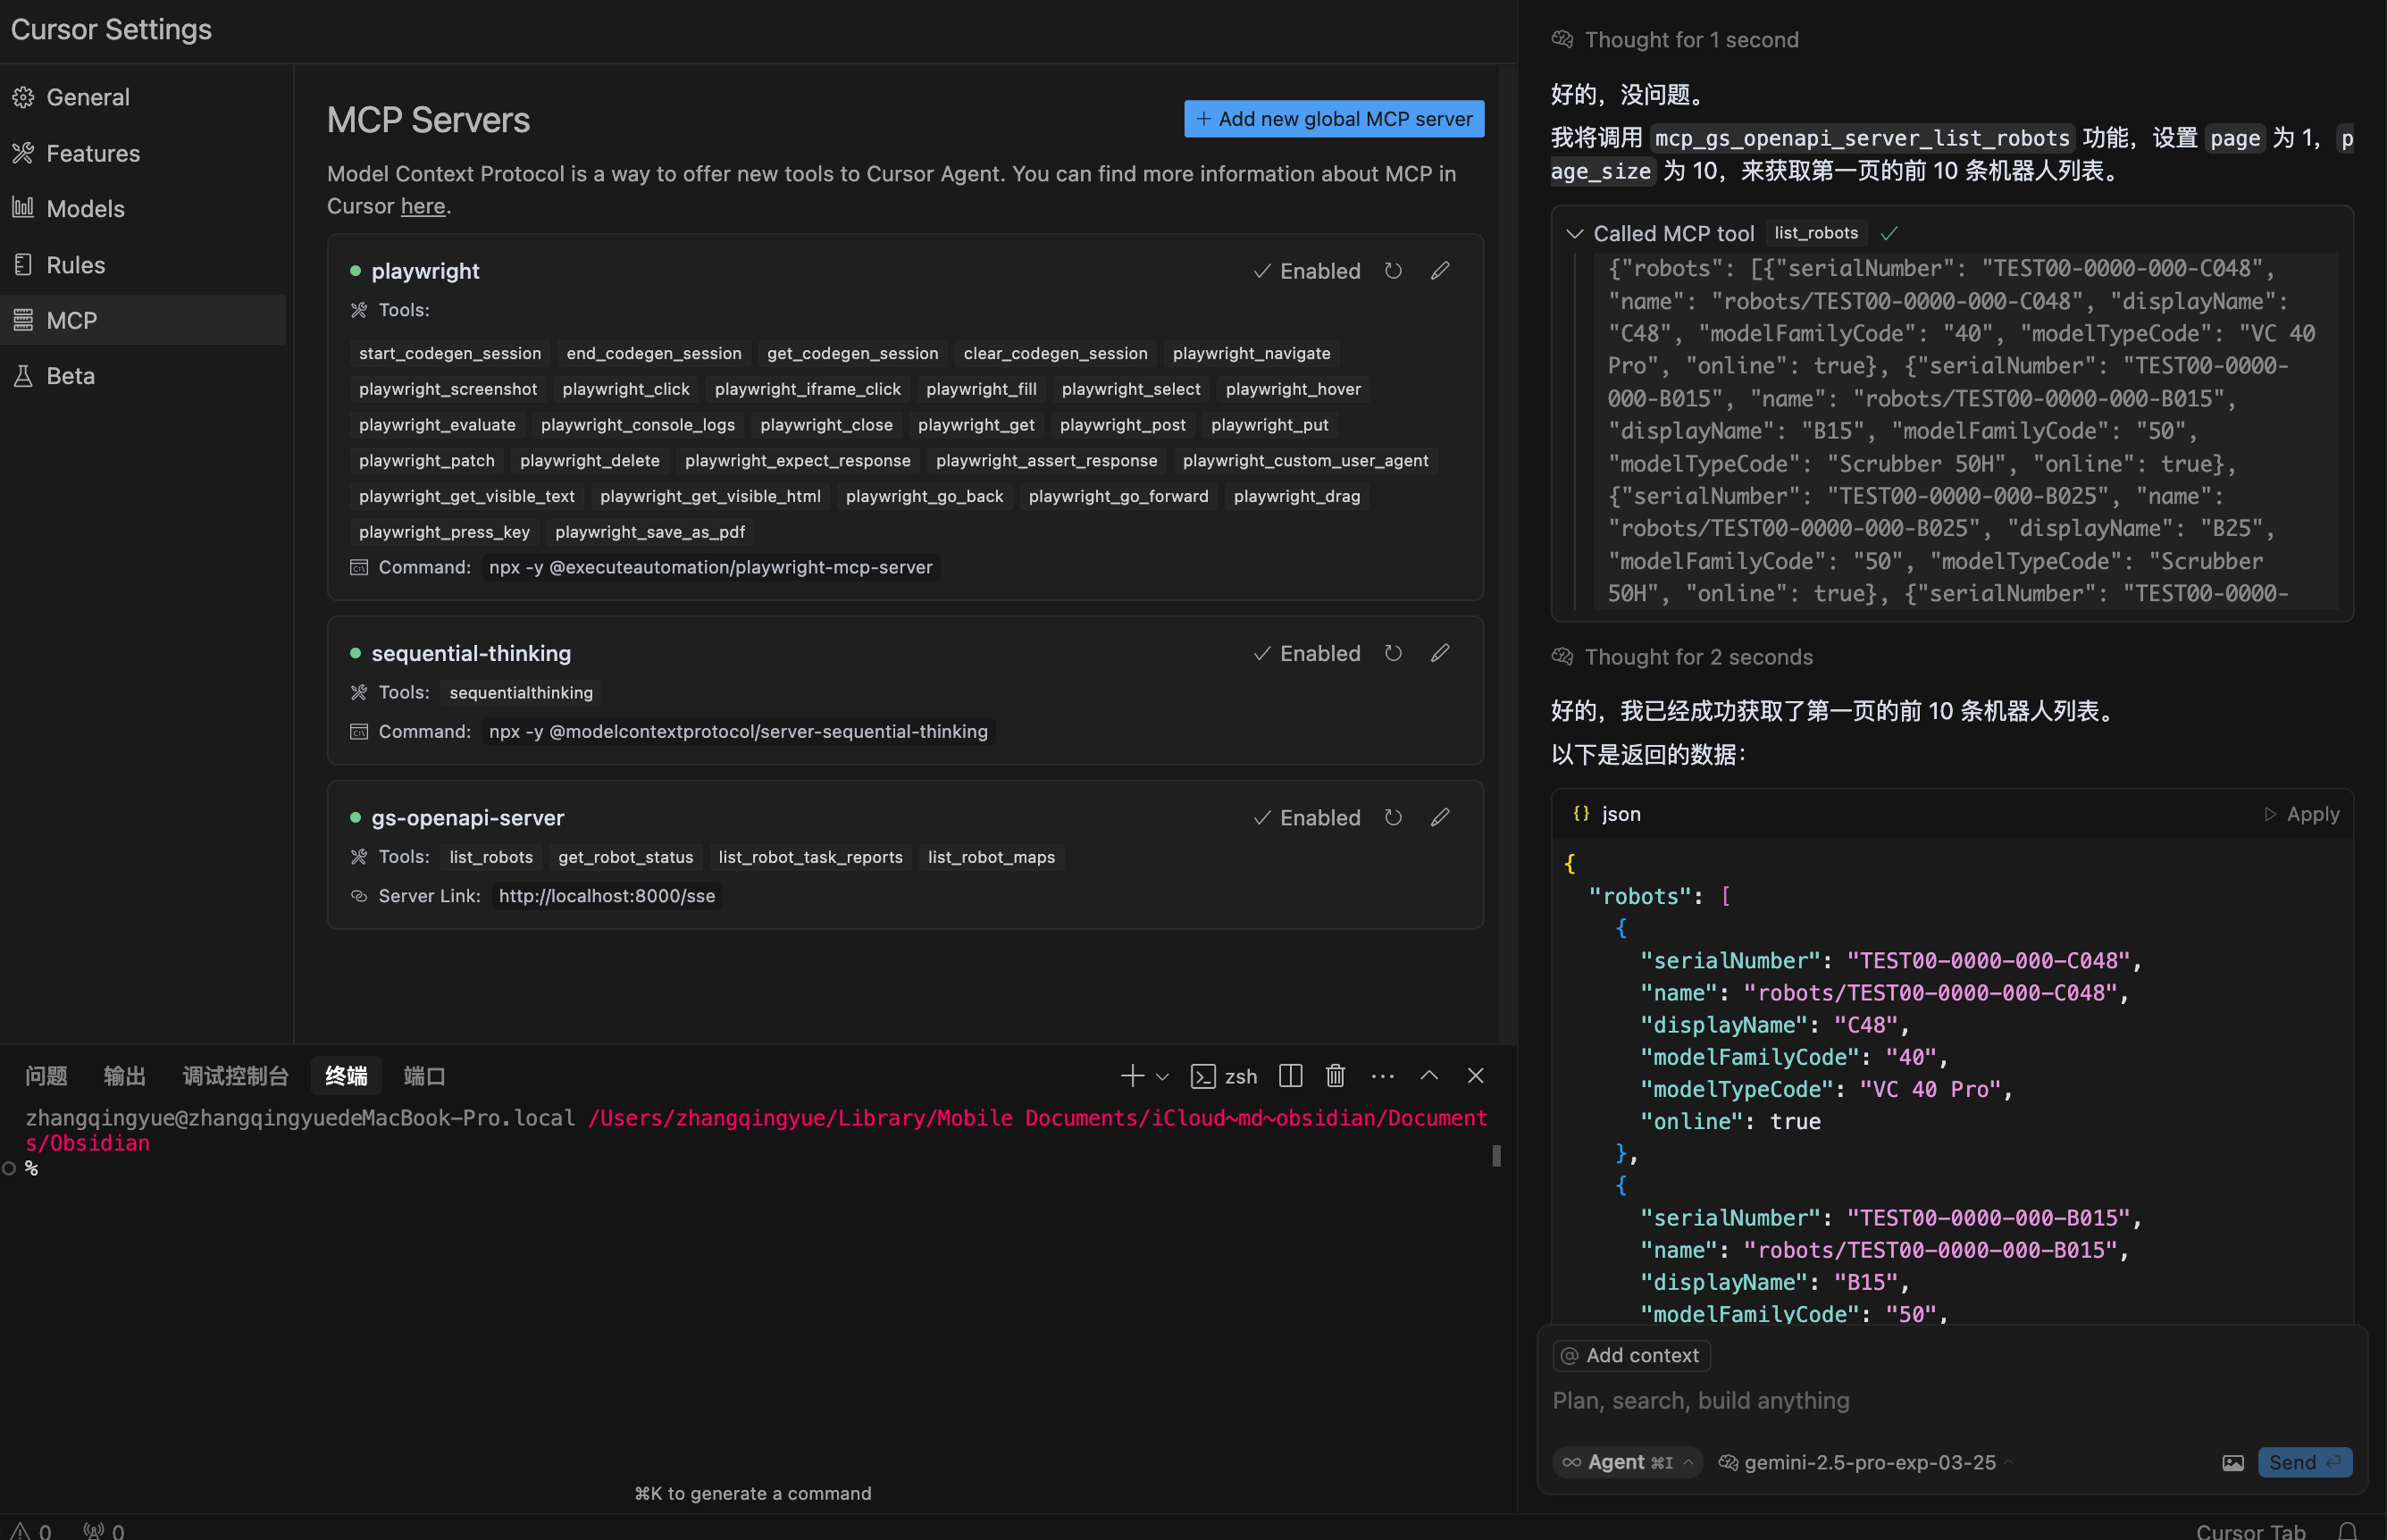Split the terminal using the split icon

(1289, 1076)
